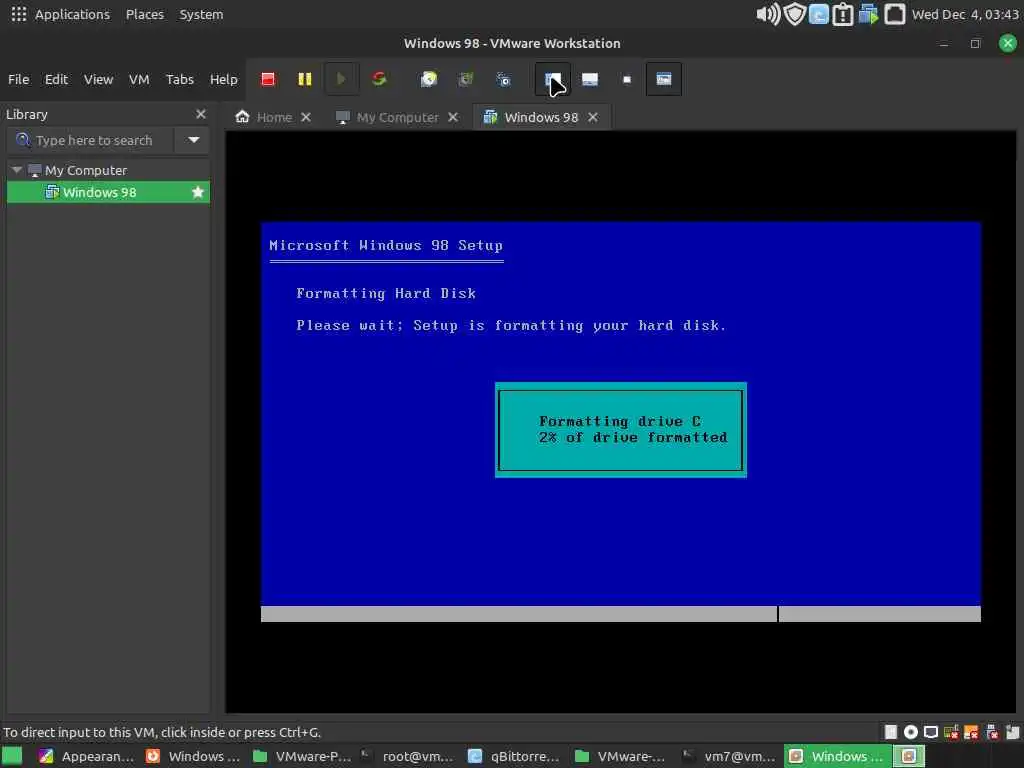Switch to the qBittorrent taskbar window
The image size is (1024, 768).
point(515,756)
